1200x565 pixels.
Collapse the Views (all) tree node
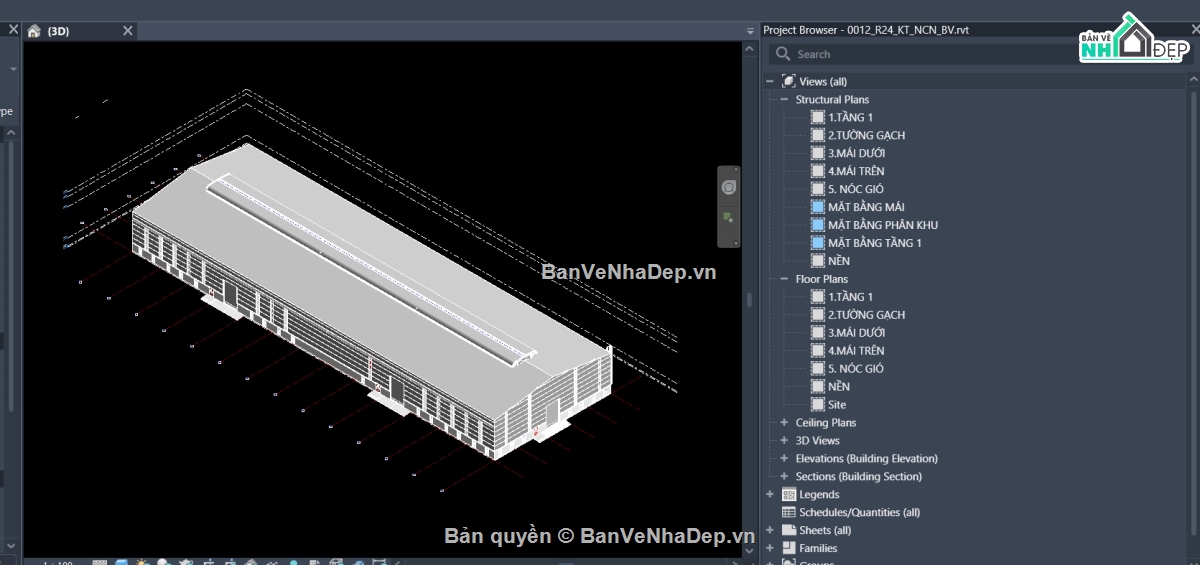click(x=770, y=82)
